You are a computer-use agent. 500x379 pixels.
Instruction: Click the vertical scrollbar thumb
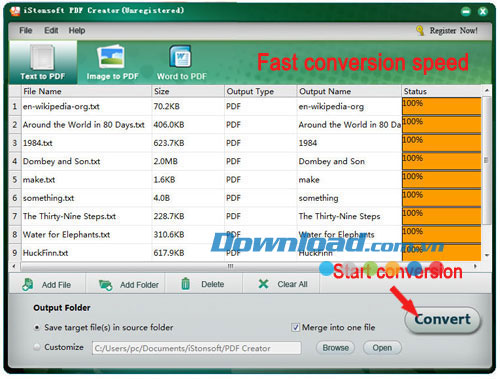point(487,160)
